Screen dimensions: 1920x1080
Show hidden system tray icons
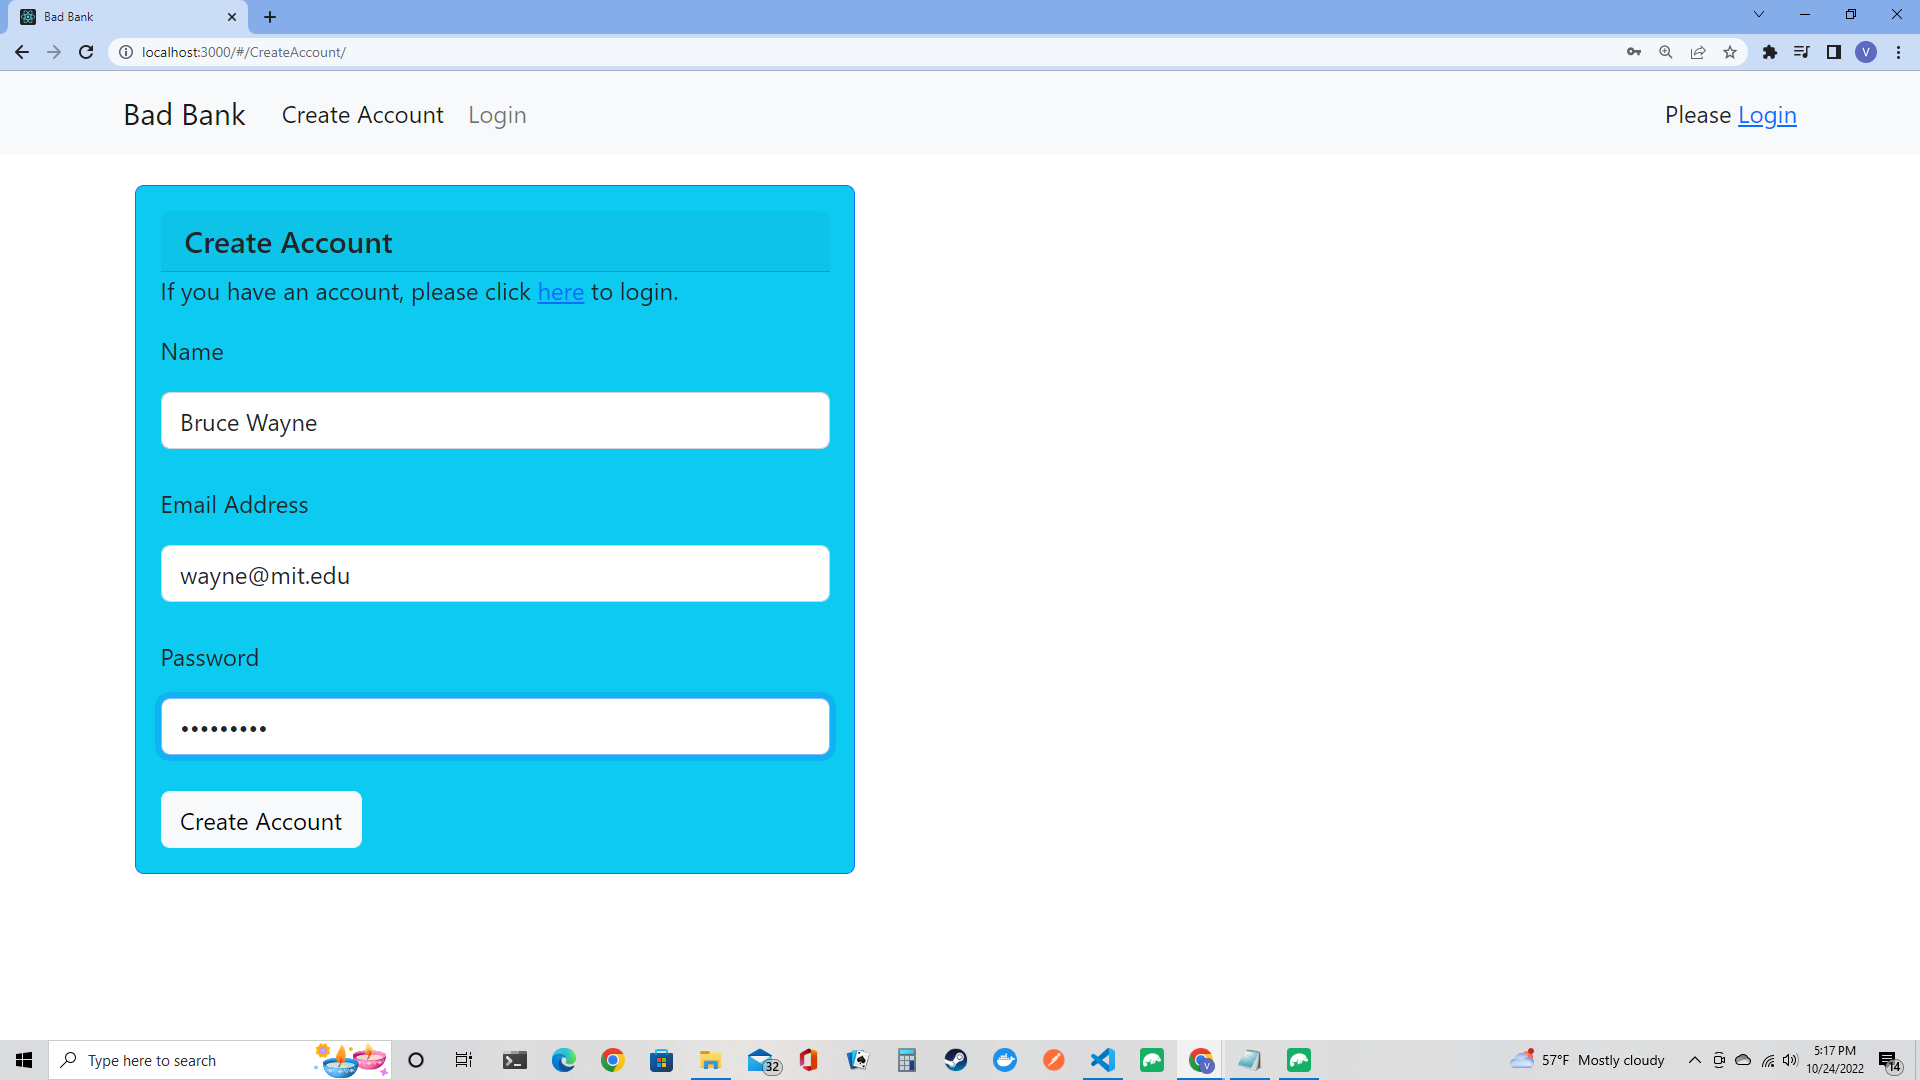[1695, 1060]
